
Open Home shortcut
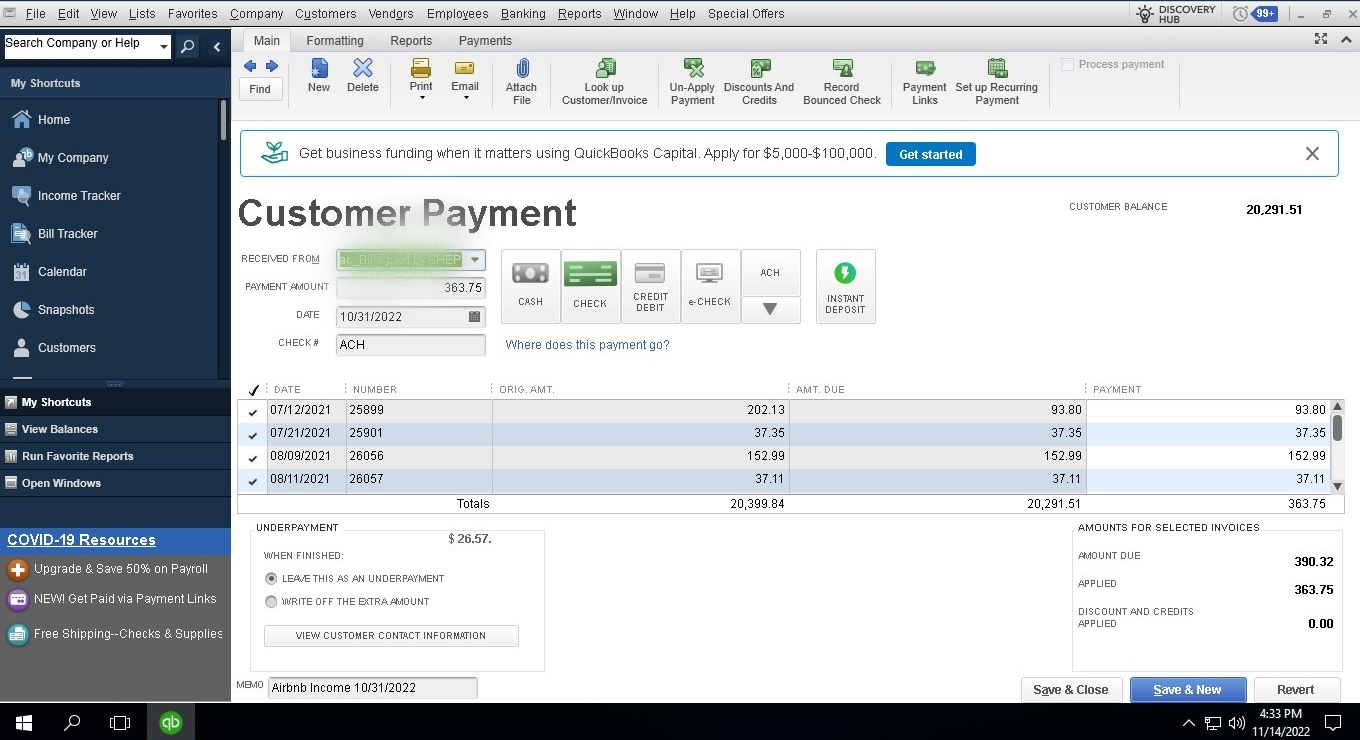click(x=54, y=119)
